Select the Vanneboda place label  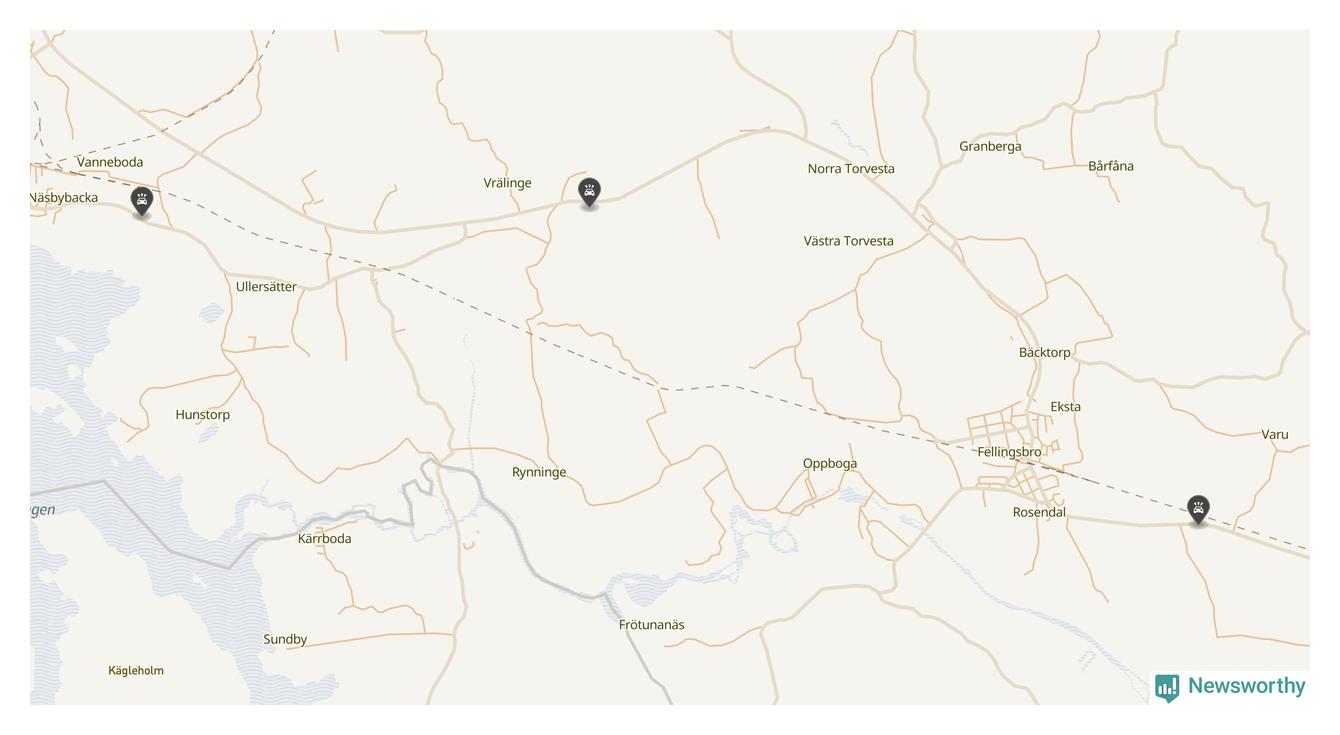[x=110, y=162]
